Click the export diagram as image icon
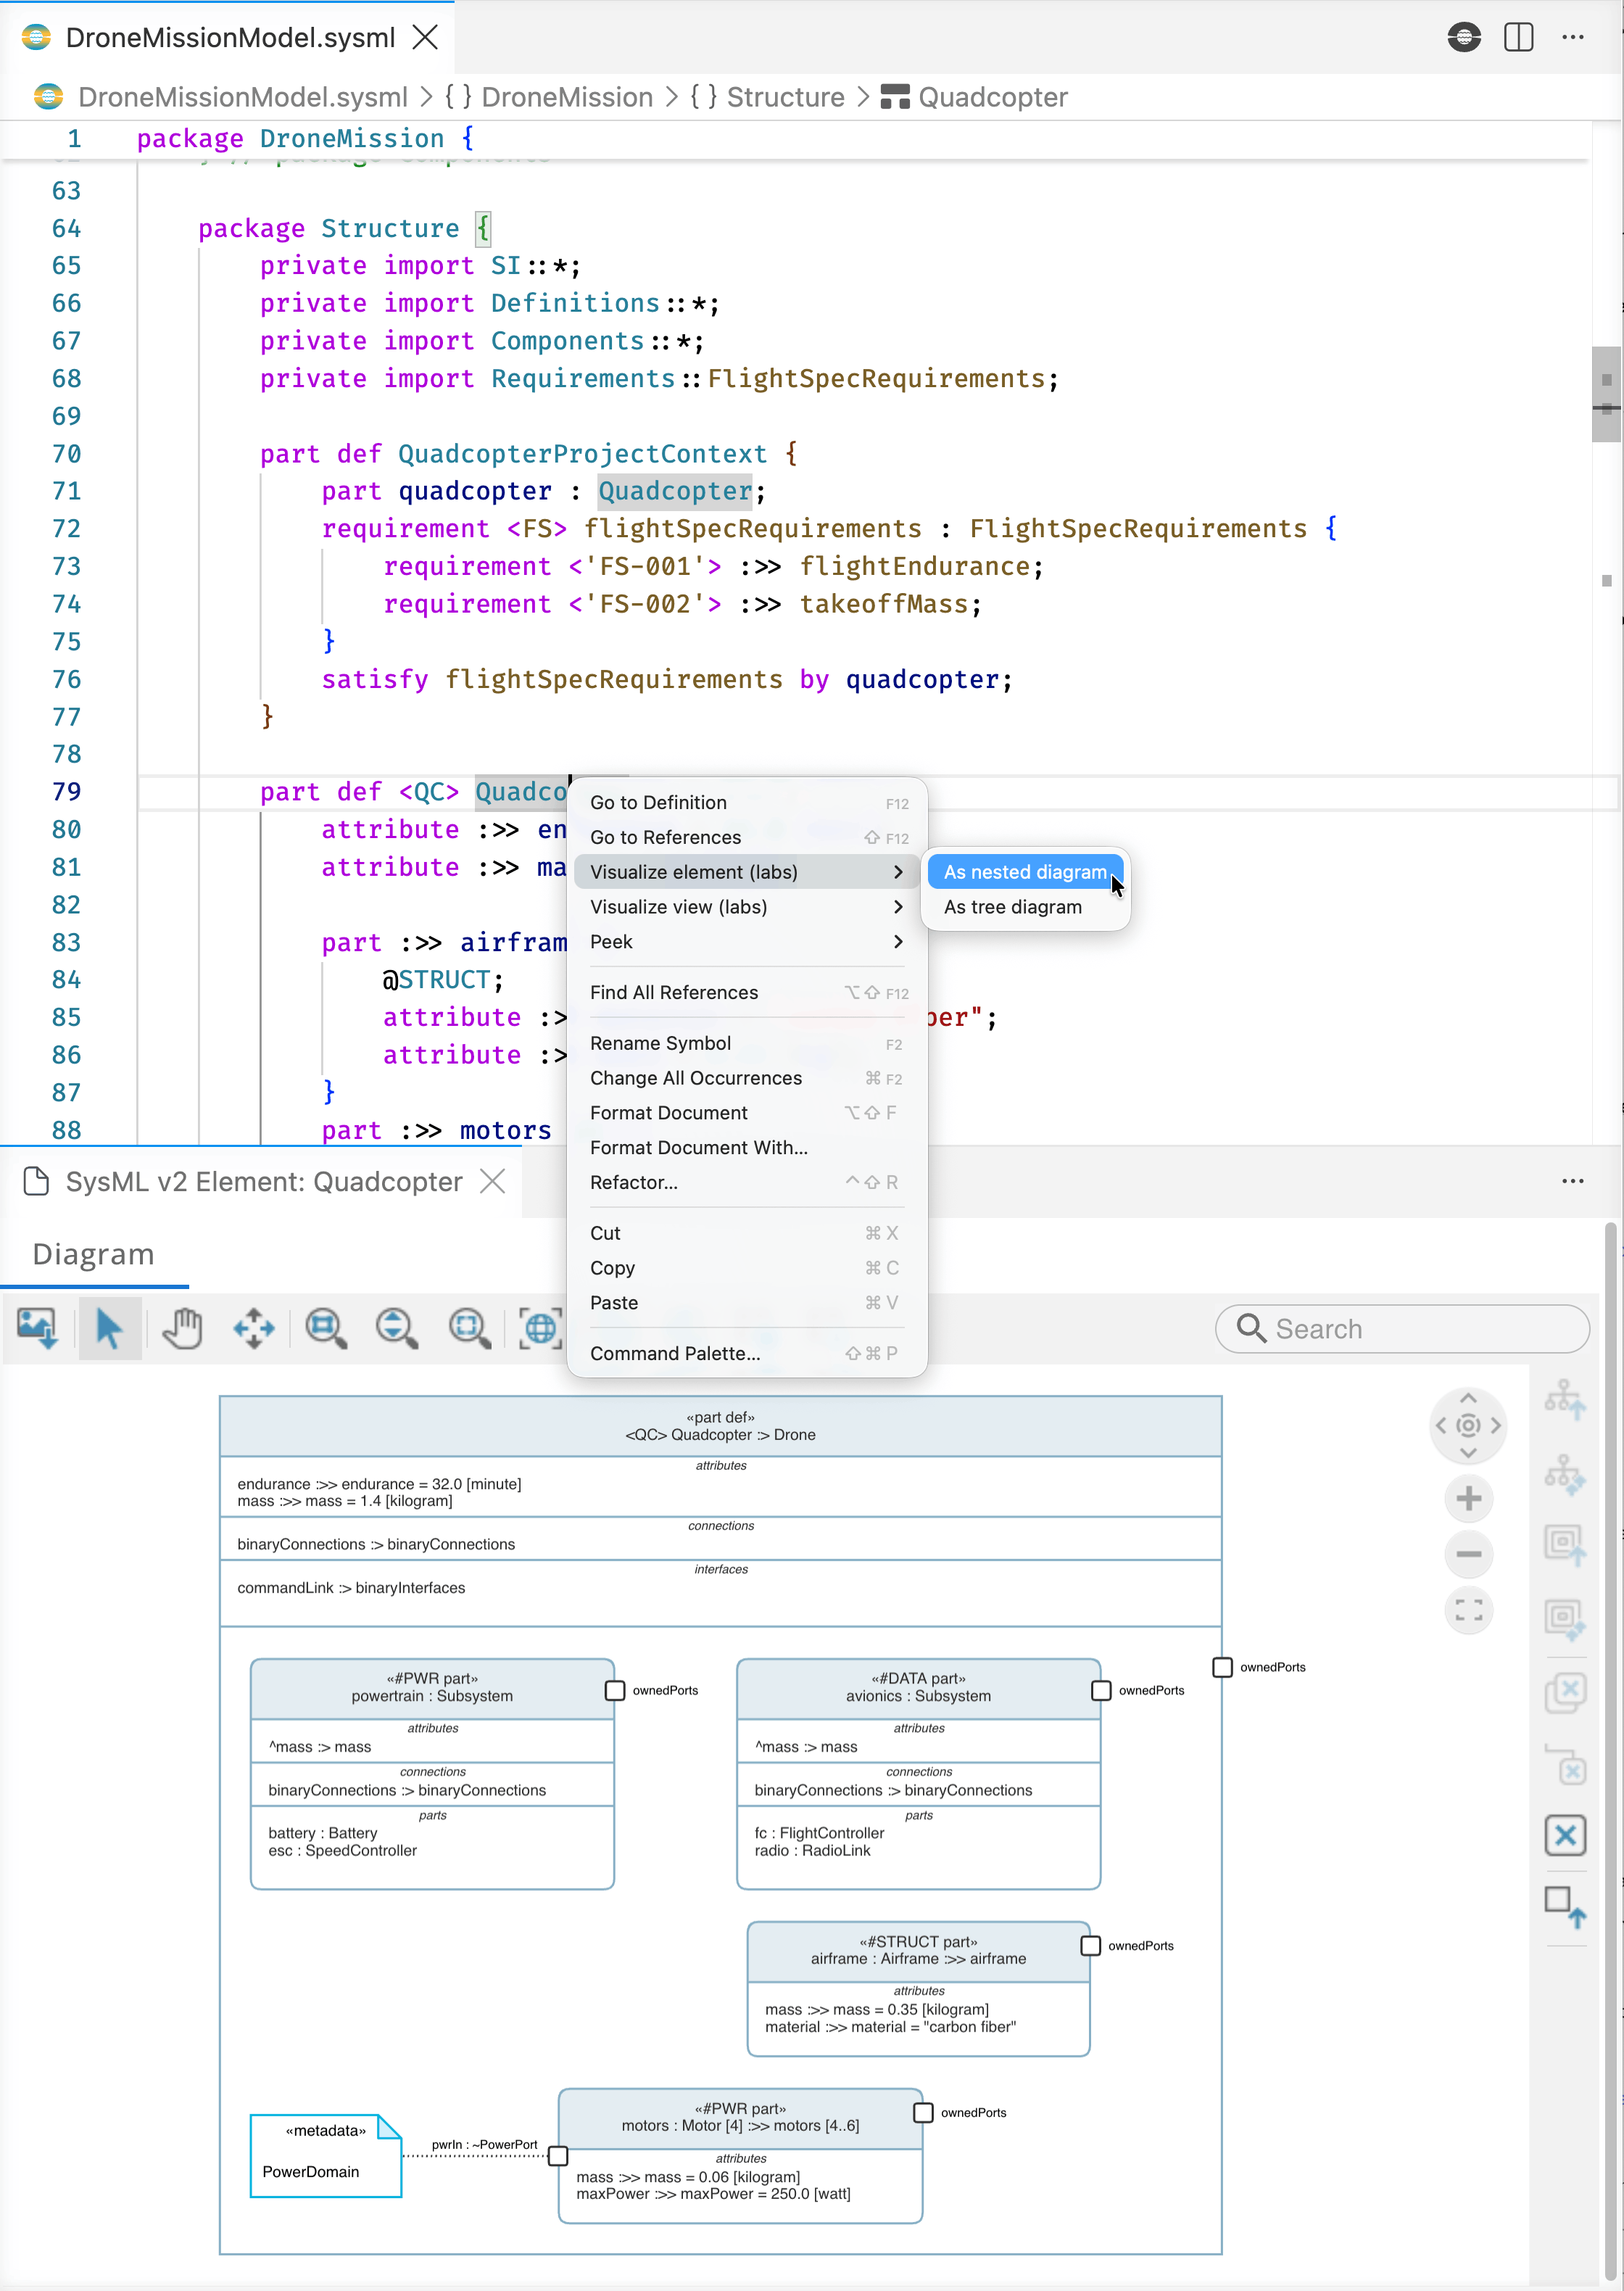 (x=38, y=1328)
